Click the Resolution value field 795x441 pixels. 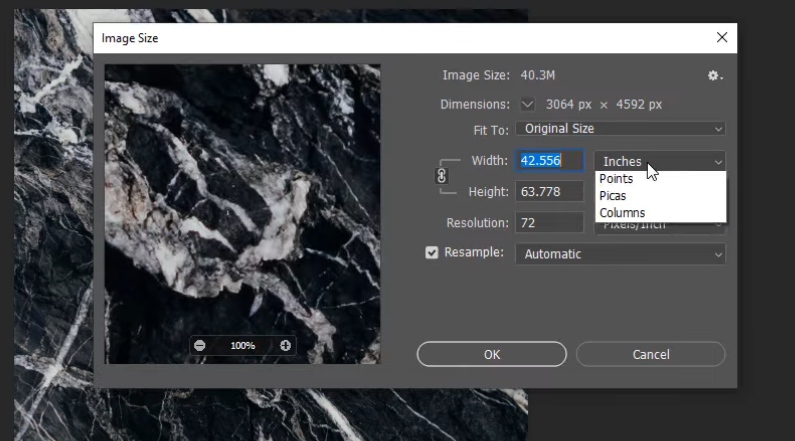[549, 223]
